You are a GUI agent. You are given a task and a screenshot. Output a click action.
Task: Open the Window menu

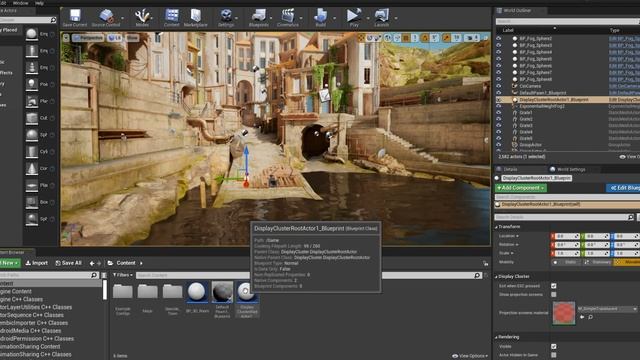[20, 3]
